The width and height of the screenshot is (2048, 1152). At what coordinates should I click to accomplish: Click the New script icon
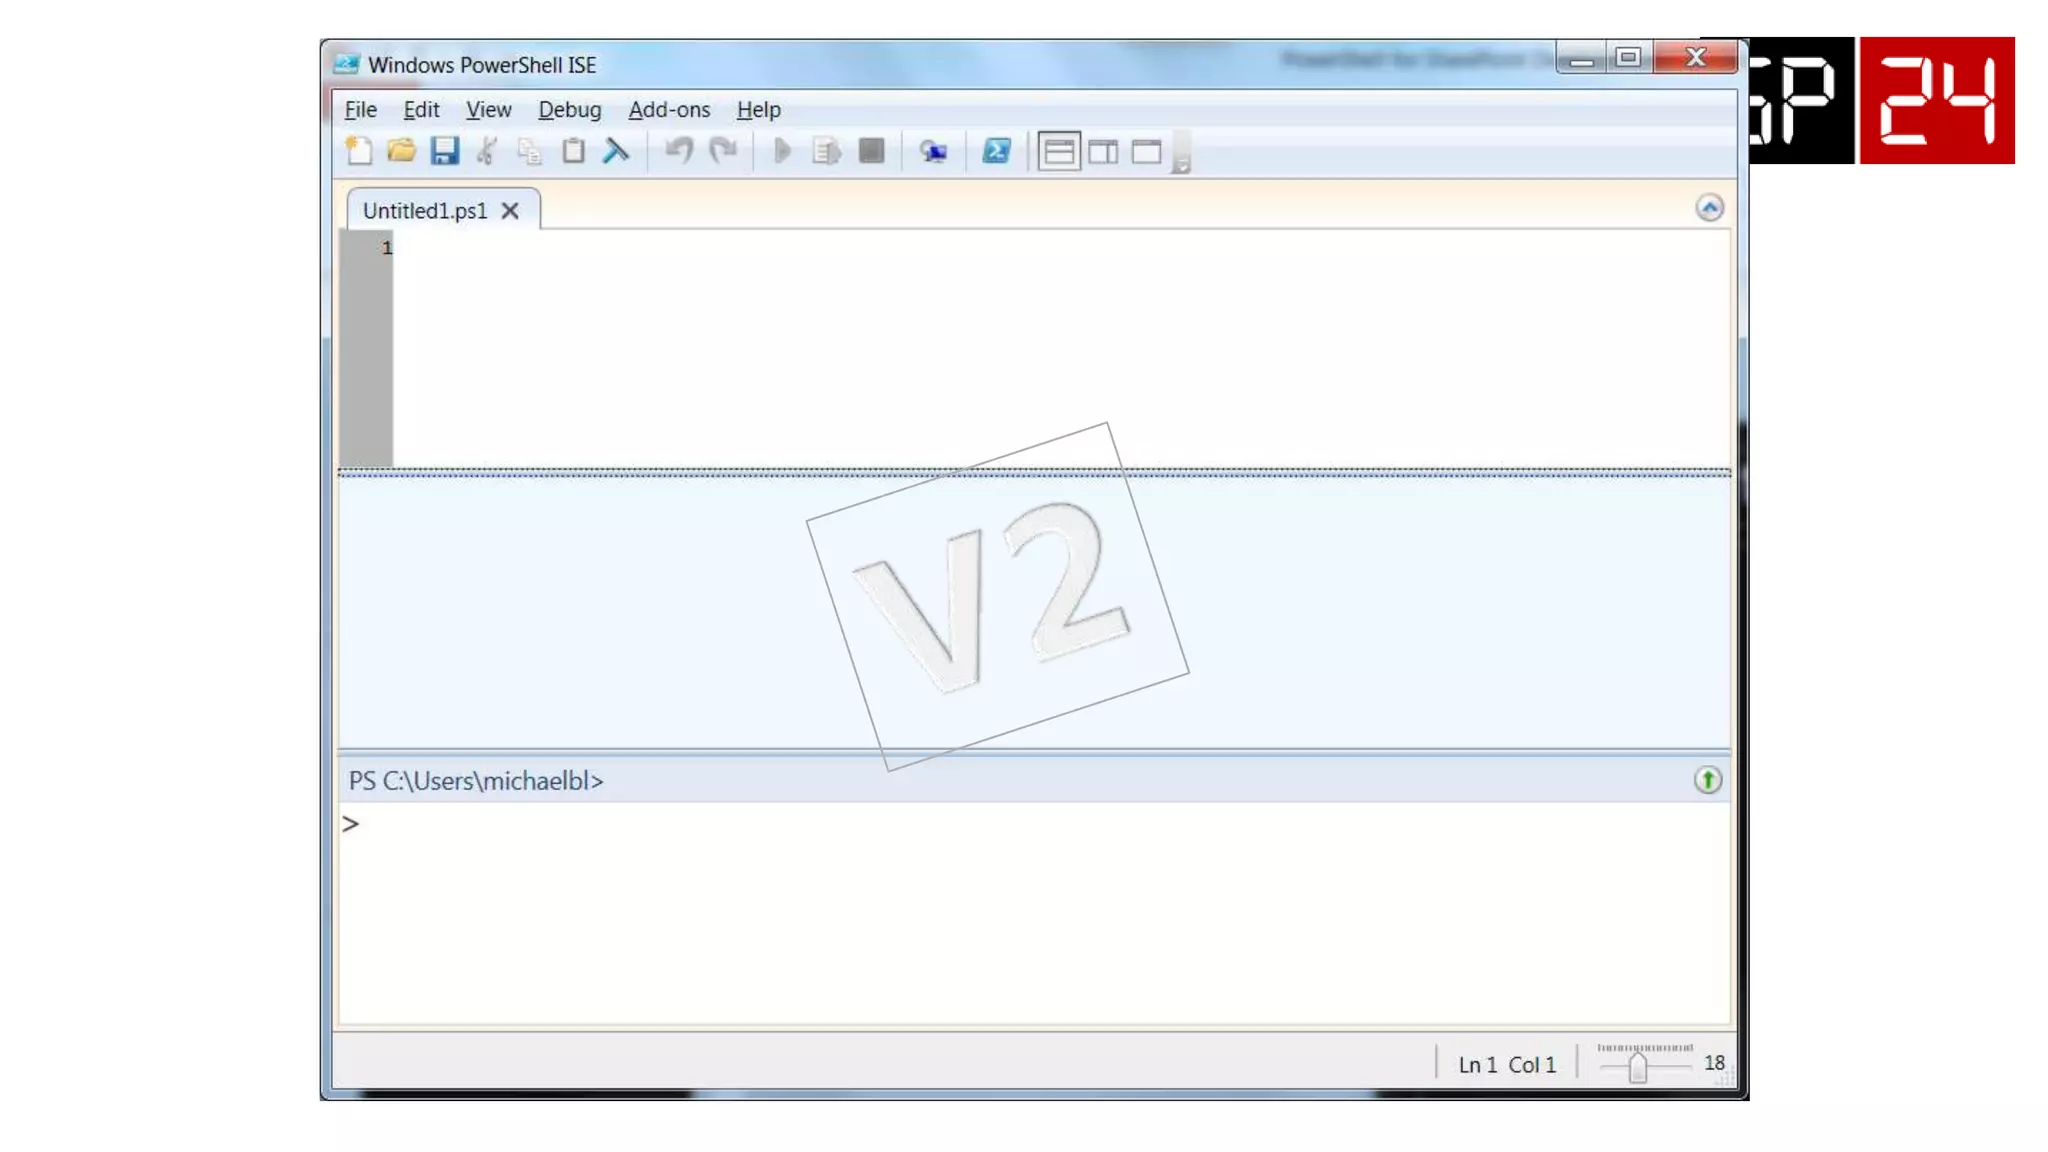point(359,151)
